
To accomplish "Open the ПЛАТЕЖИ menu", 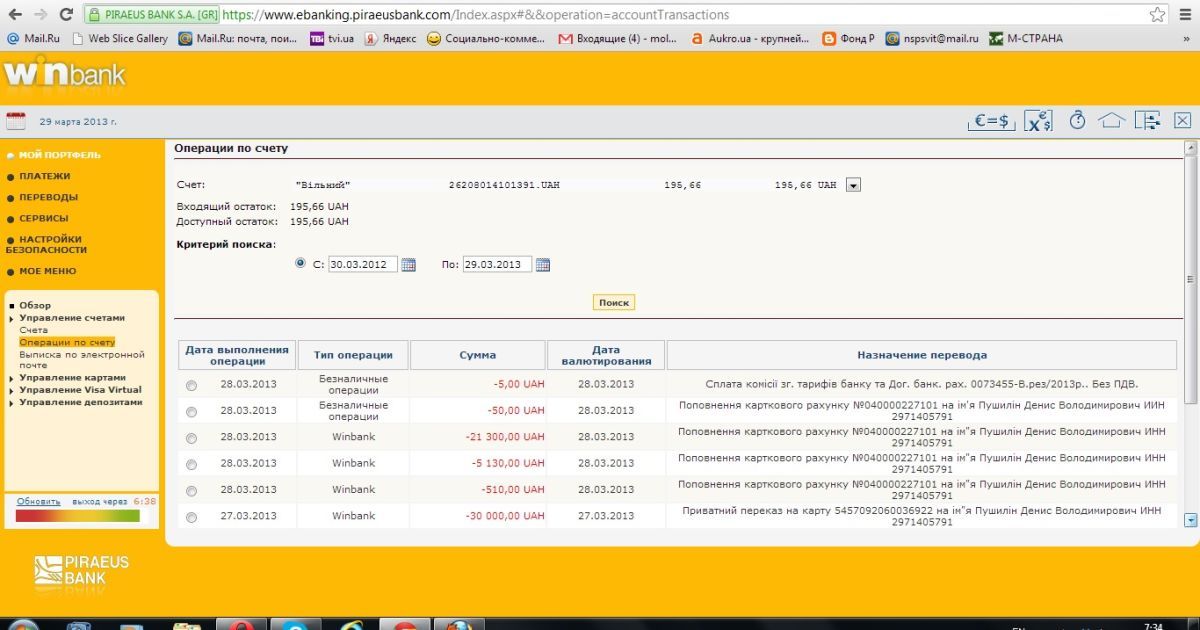I will (44, 176).
